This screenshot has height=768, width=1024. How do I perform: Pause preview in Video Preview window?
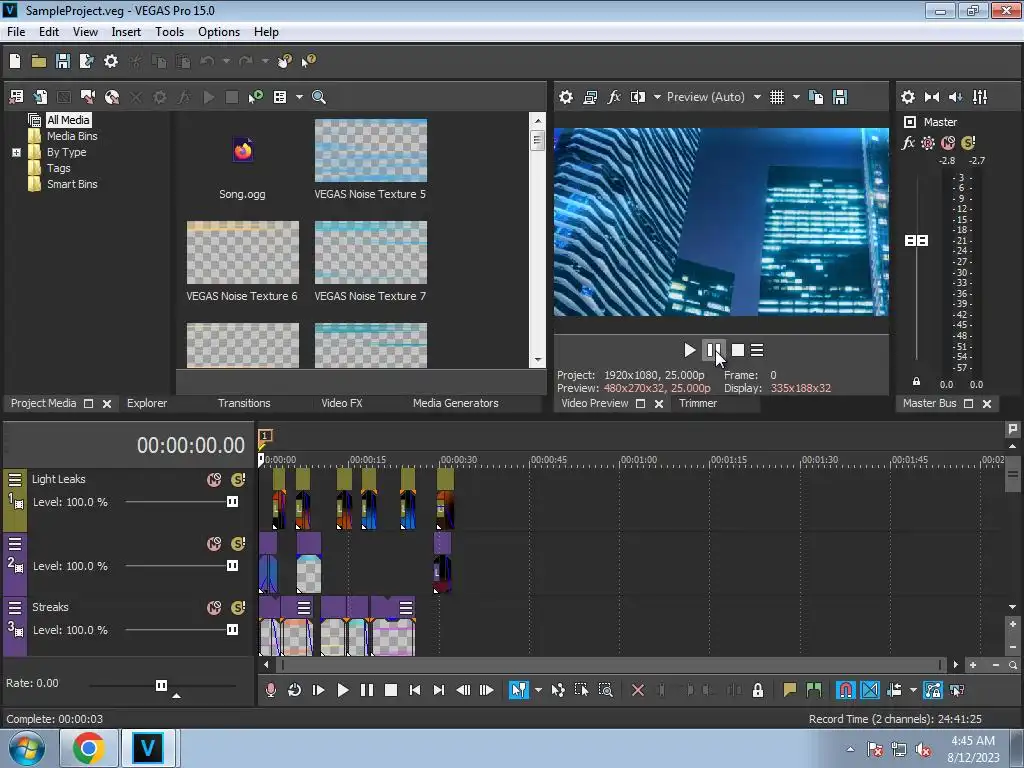tap(713, 350)
